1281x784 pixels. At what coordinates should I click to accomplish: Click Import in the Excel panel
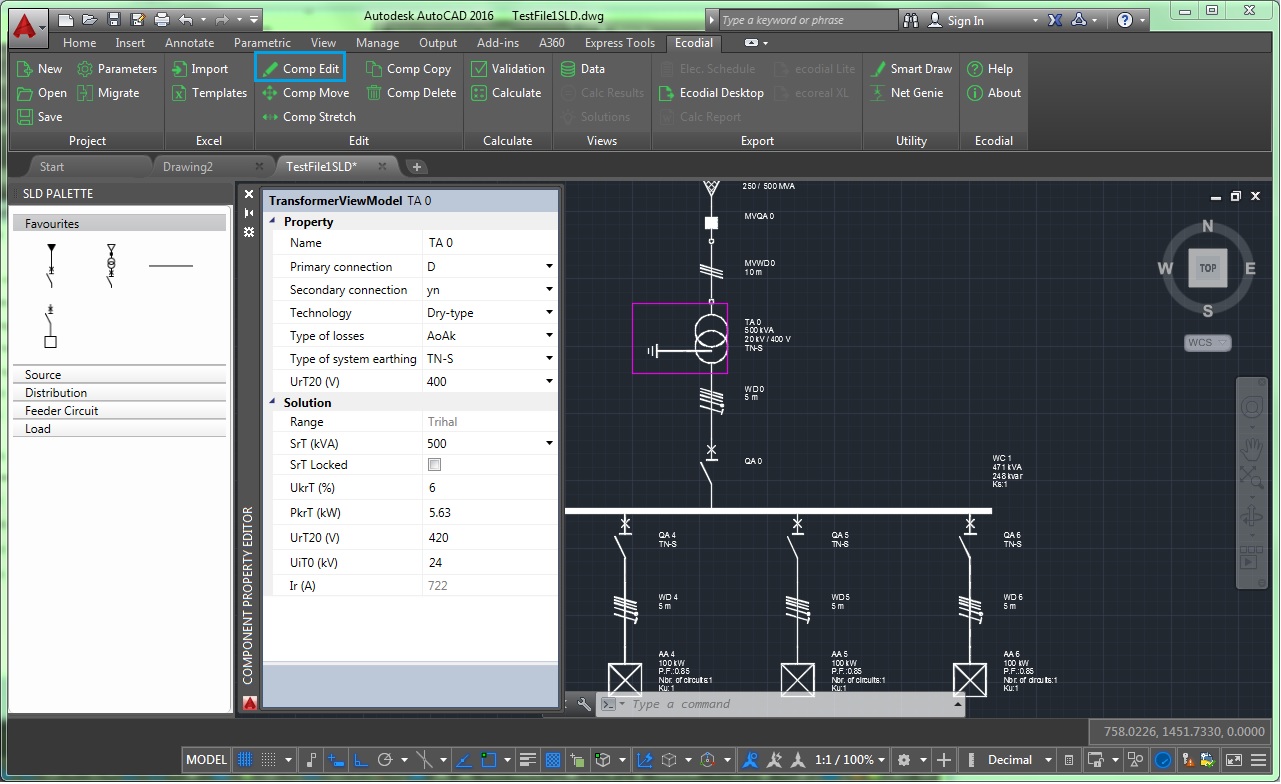200,69
